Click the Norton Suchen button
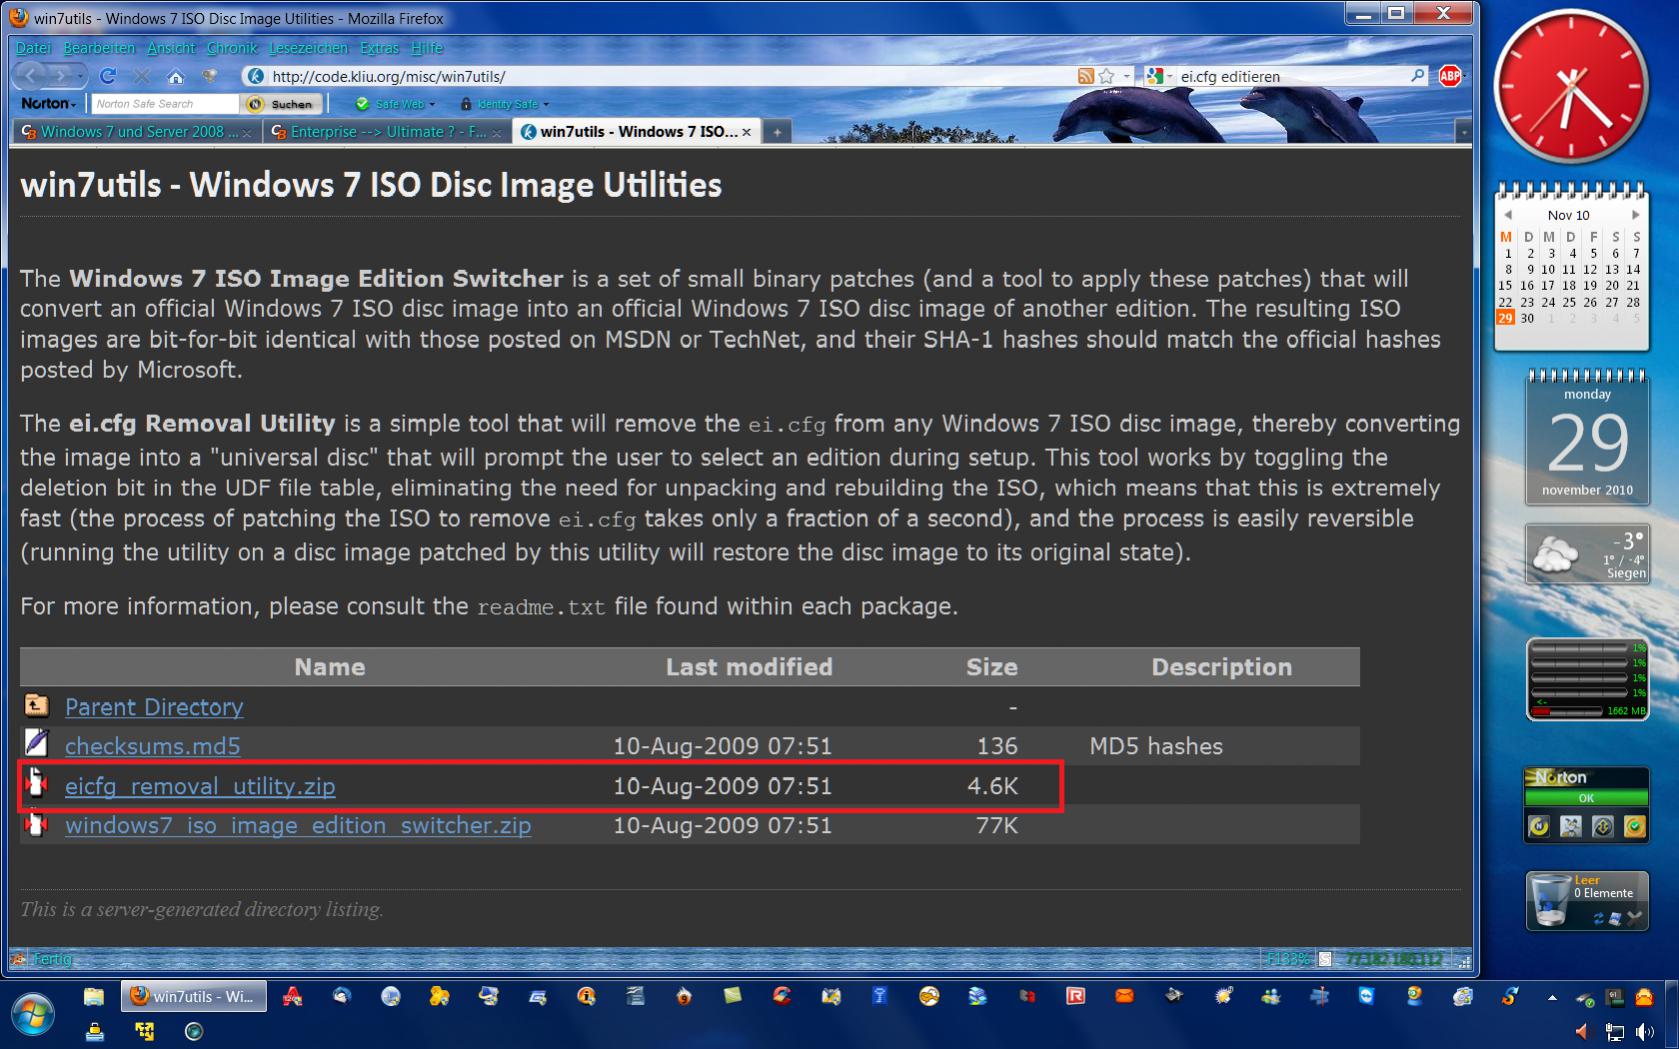The image size is (1679, 1049). 283,104
